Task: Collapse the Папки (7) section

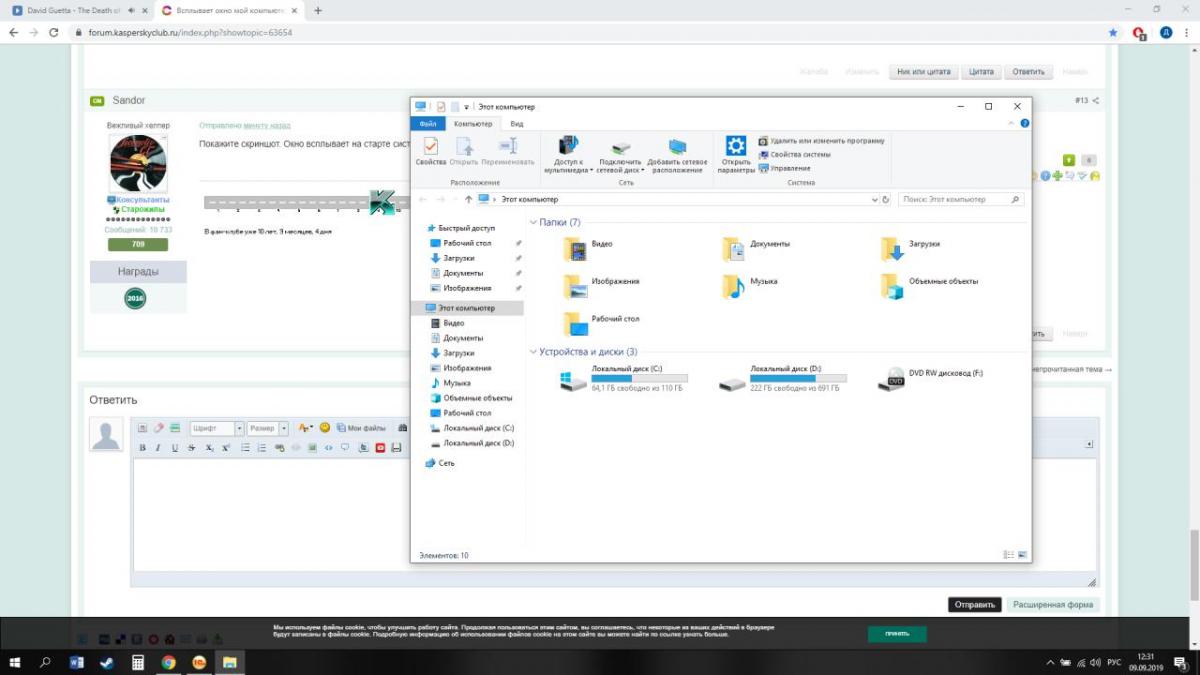Action: 533,222
